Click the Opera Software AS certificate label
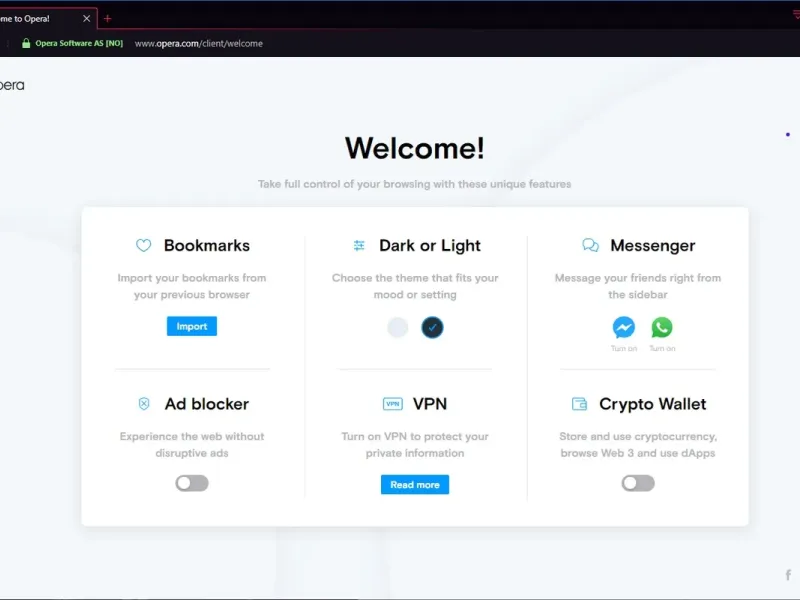Image resolution: width=800 pixels, height=600 pixels. pos(79,43)
